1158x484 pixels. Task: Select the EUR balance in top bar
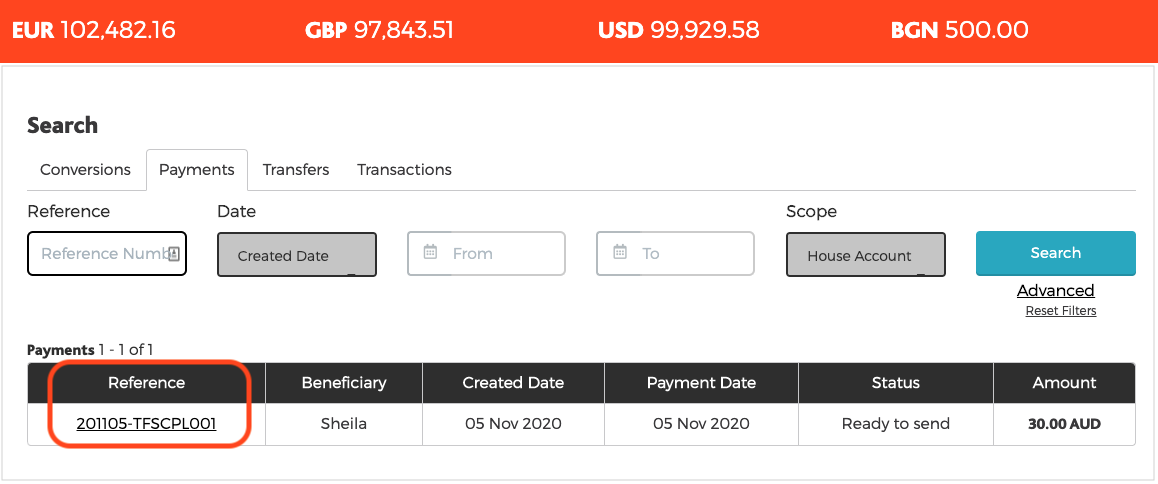tap(94, 30)
